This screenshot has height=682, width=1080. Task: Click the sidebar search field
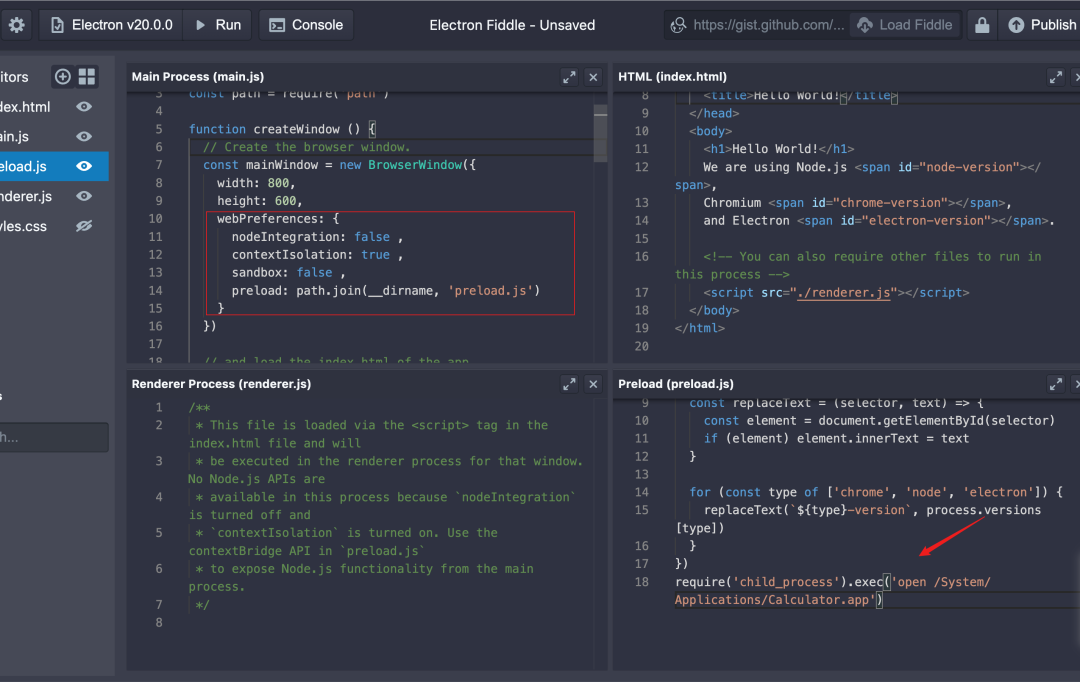coord(54,437)
